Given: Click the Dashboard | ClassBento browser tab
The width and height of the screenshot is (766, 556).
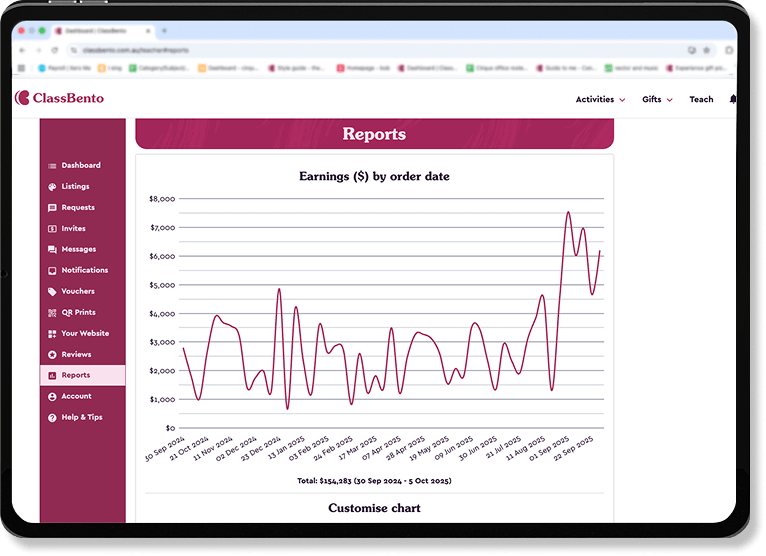Looking at the screenshot, I should 103,31.
